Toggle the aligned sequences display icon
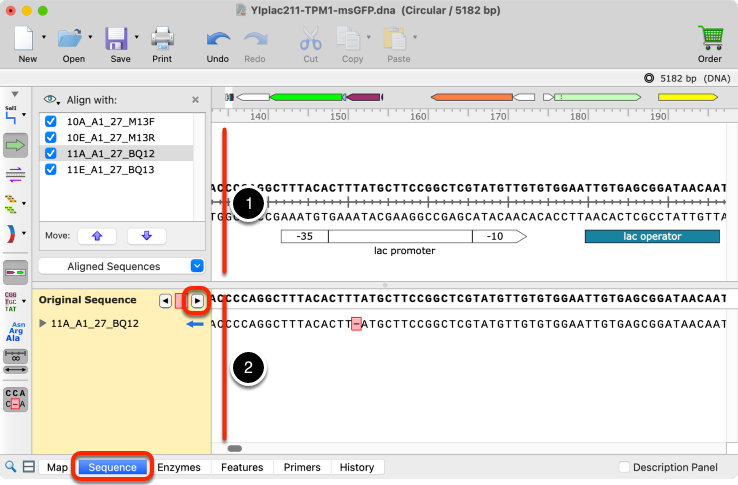This screenshot has width=738, height=485. tap(16, 273)
